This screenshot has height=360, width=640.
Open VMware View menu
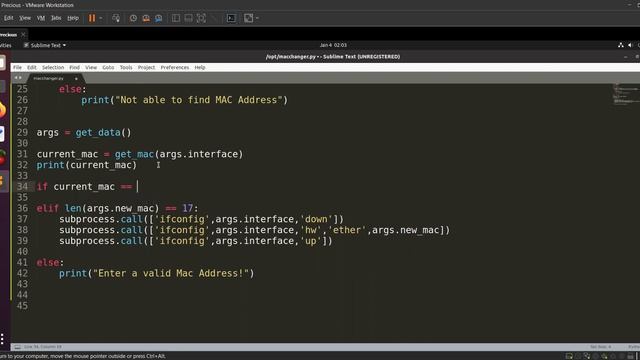pyautogui.click(x=25, y=18)
